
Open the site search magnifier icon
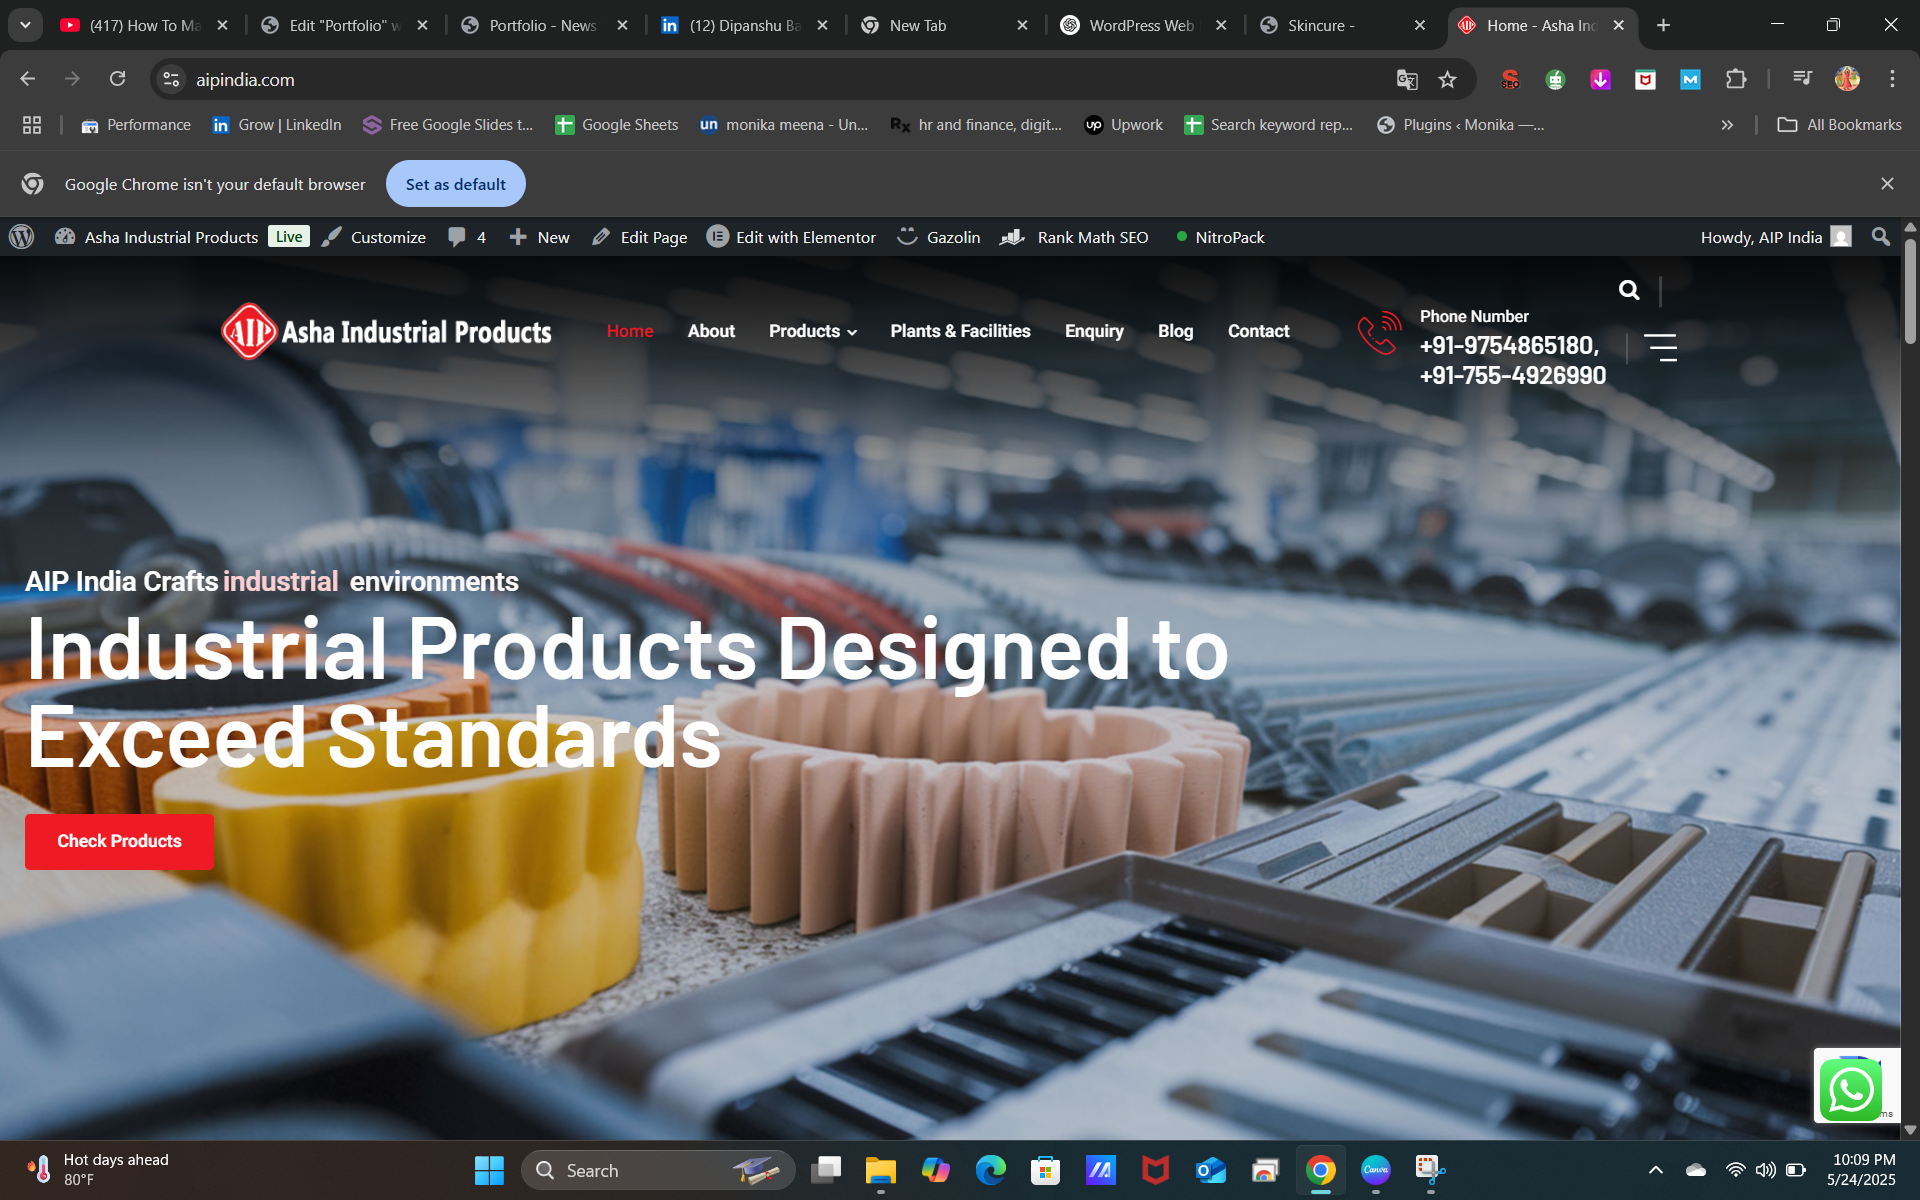point(1629,290)
